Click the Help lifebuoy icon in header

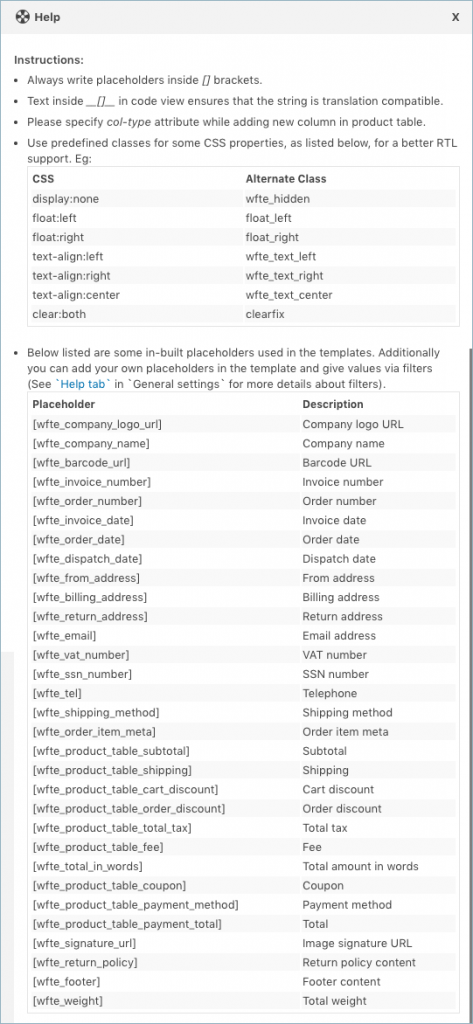pos(22,17)
